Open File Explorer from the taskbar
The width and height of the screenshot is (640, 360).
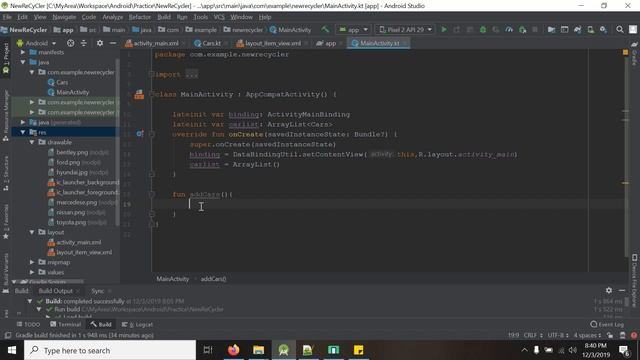coord(258,350)
